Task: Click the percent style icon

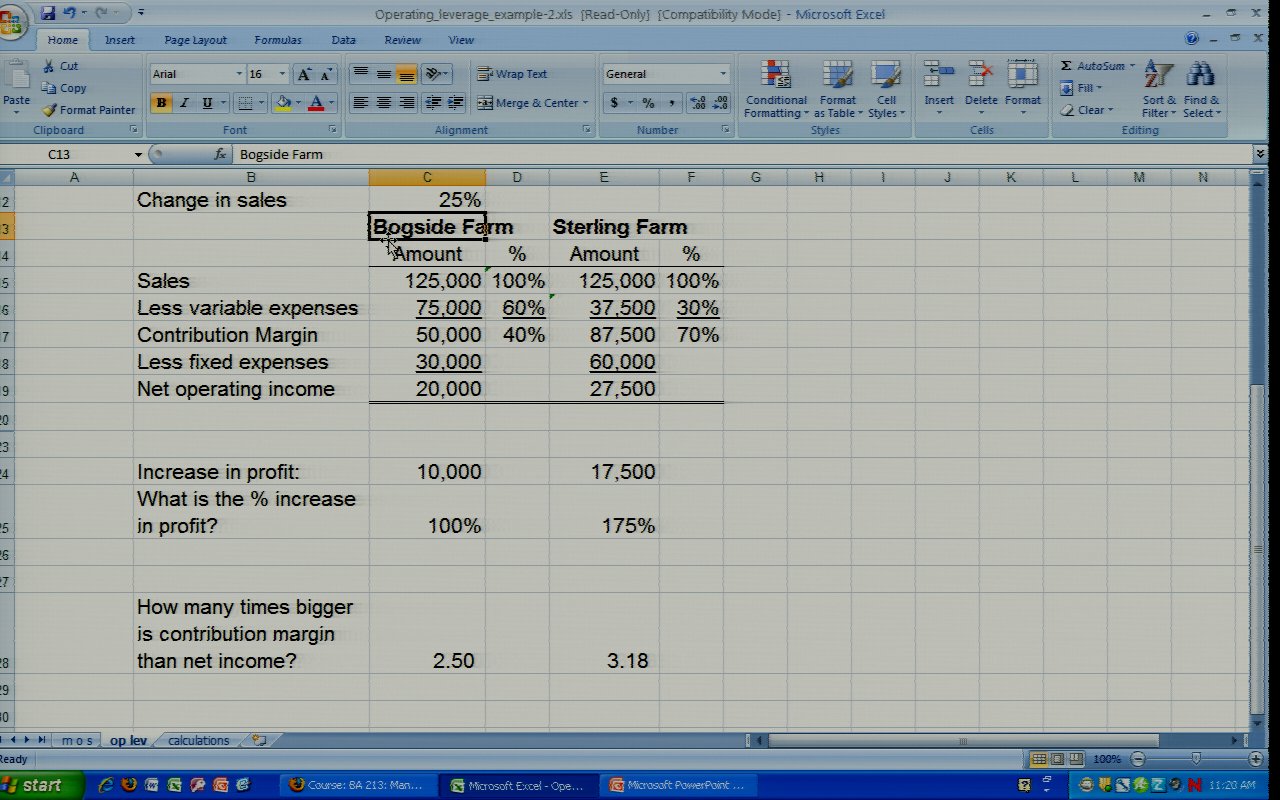Action: [648, 103]
